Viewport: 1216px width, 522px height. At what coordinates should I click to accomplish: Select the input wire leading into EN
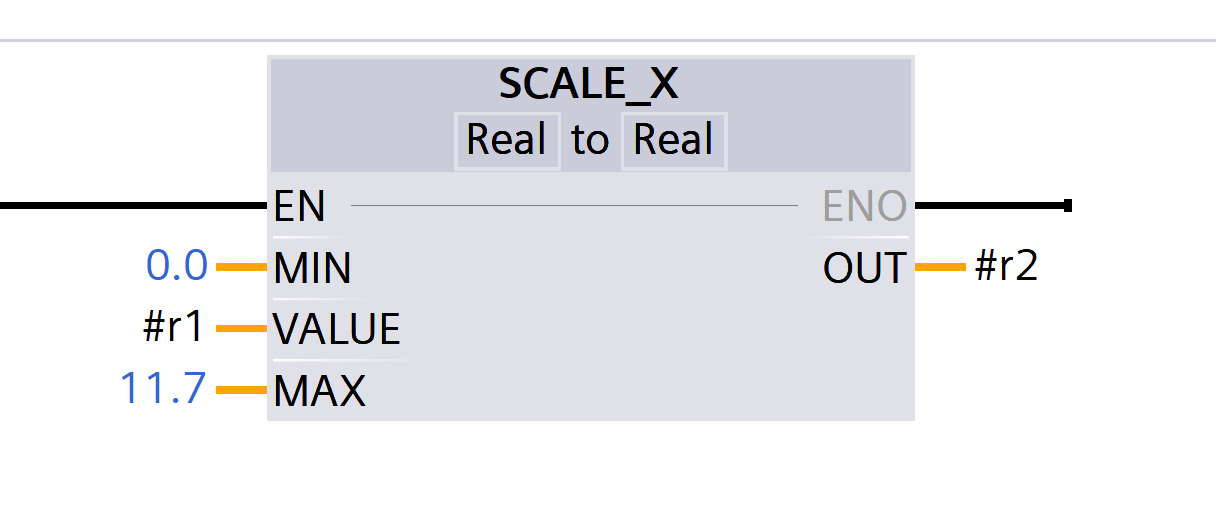click(130, 206)
